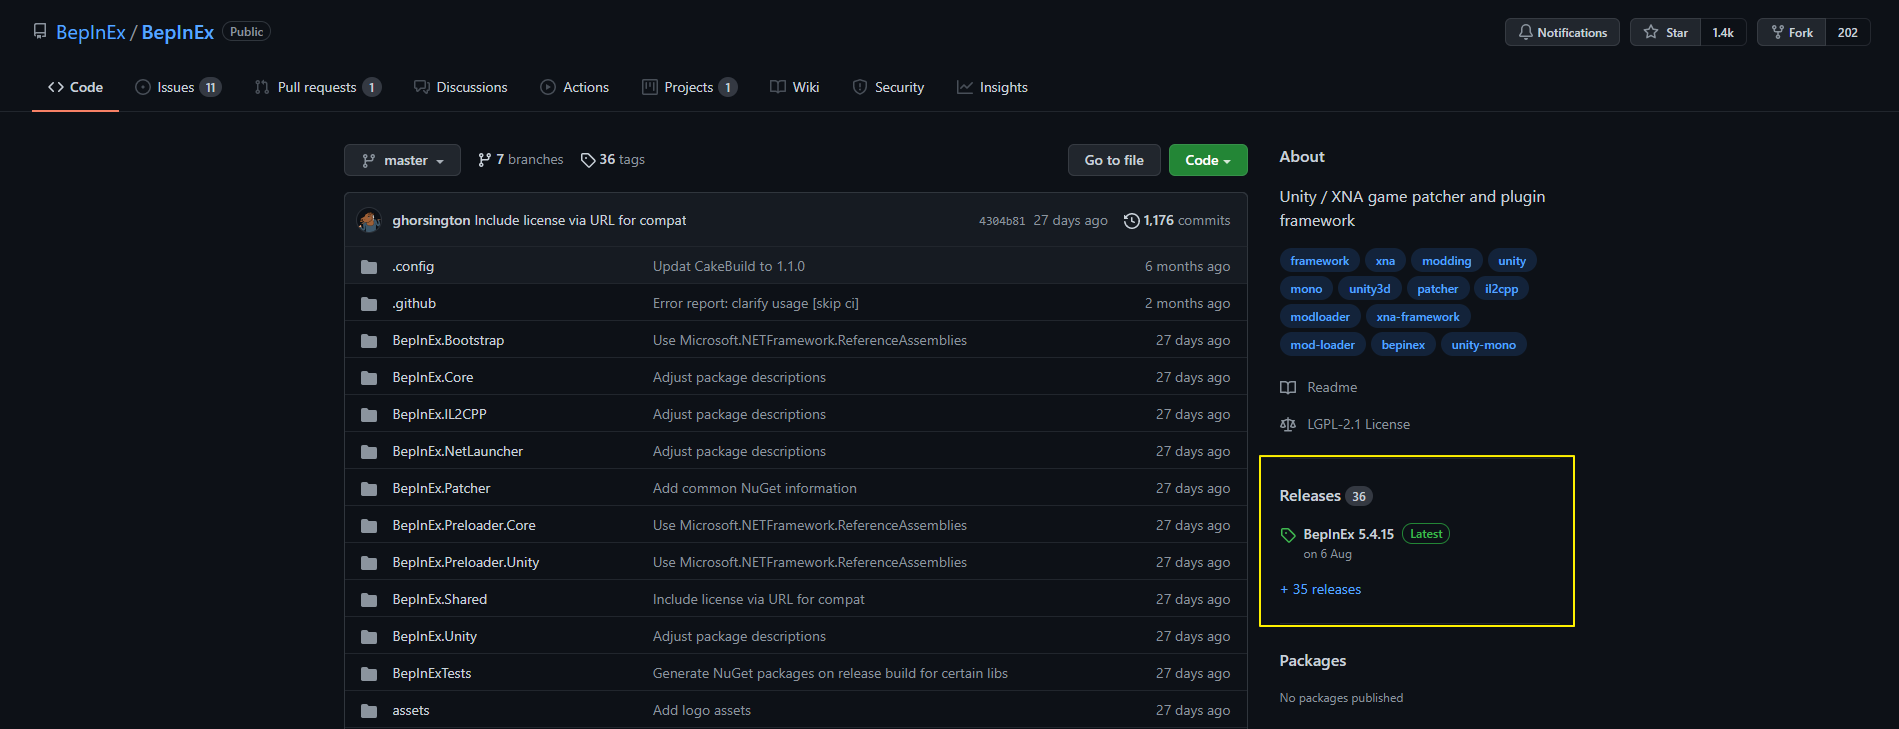Open the Pull requests tab
1899x729 pixels.
(317, 88)
